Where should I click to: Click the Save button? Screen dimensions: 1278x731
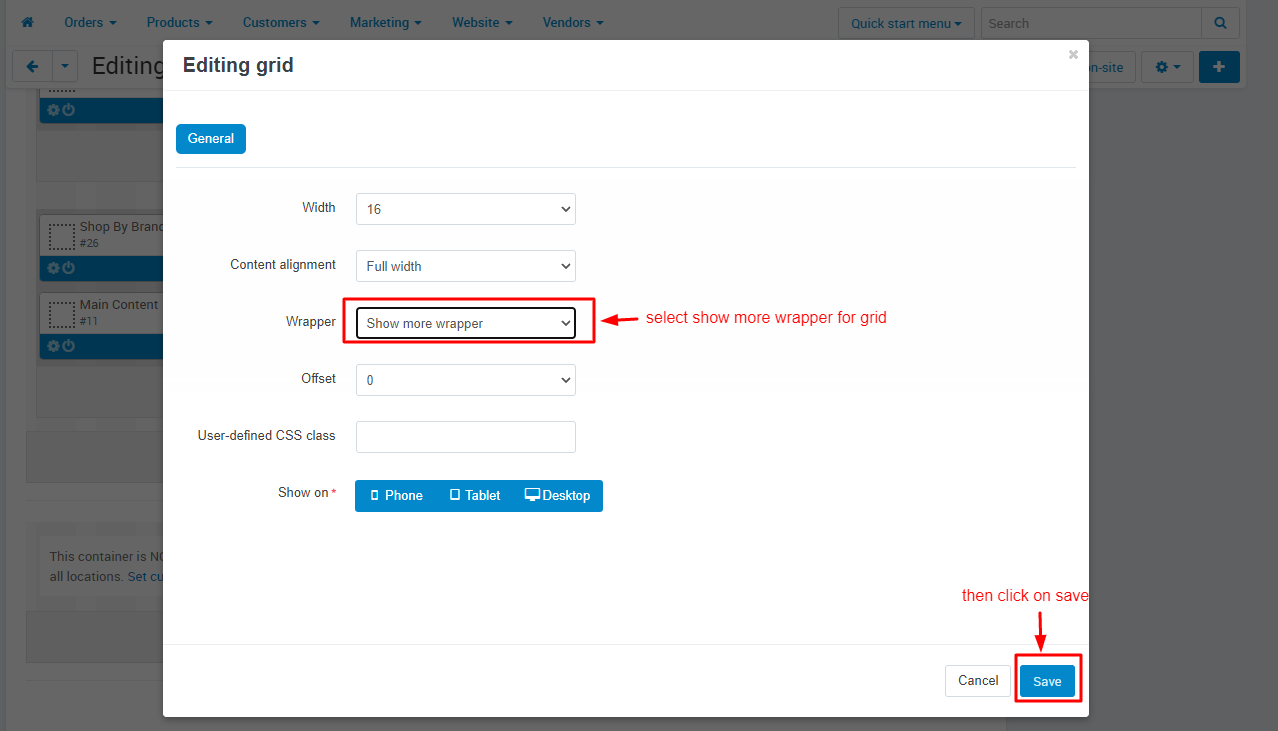[1047, 681]
